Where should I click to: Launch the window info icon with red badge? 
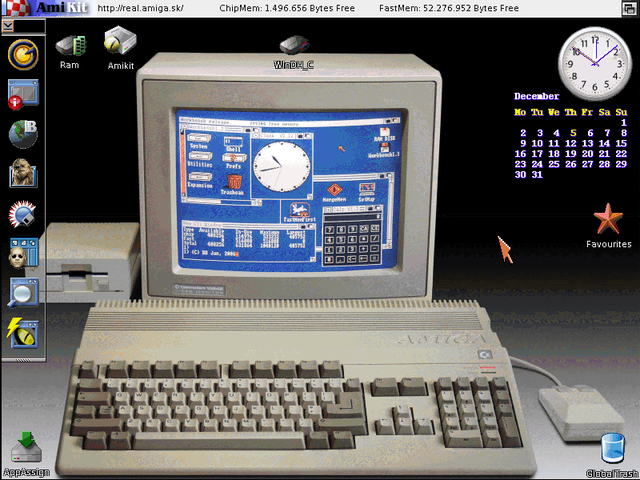23,94
